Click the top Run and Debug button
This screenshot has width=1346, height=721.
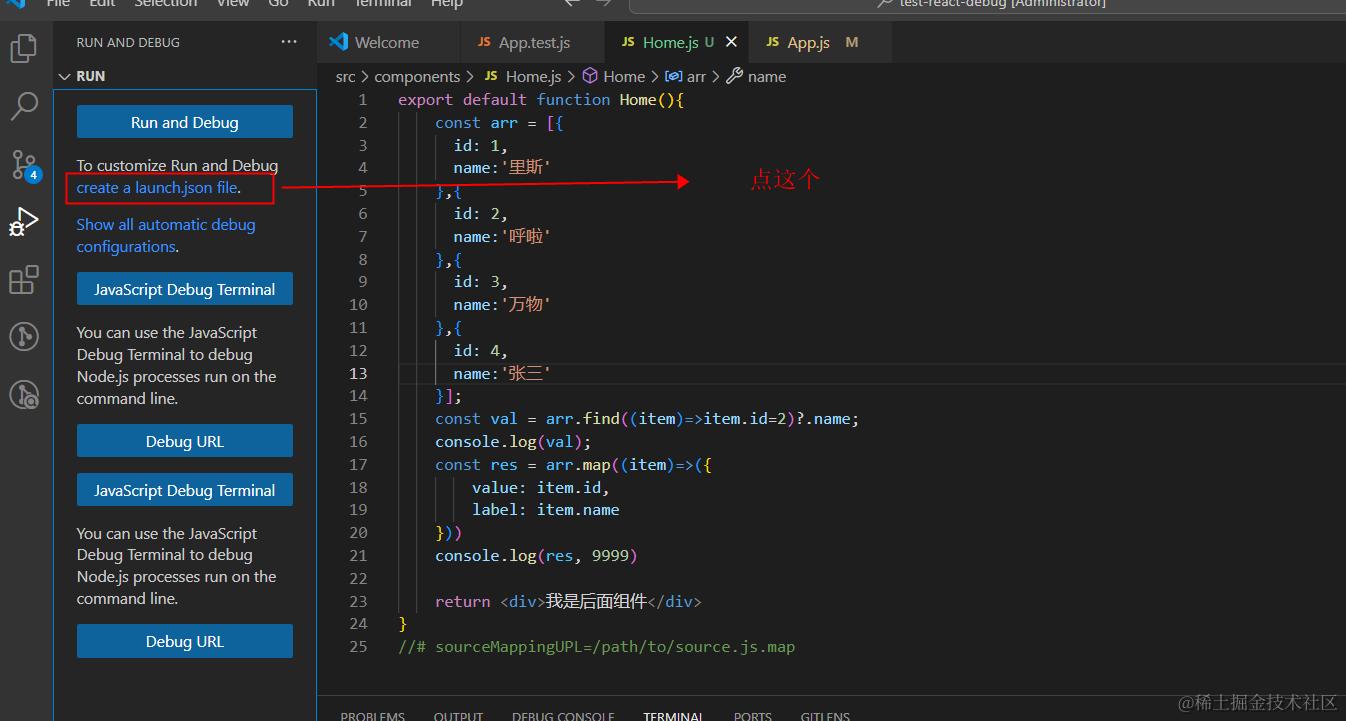click(185, 122)
